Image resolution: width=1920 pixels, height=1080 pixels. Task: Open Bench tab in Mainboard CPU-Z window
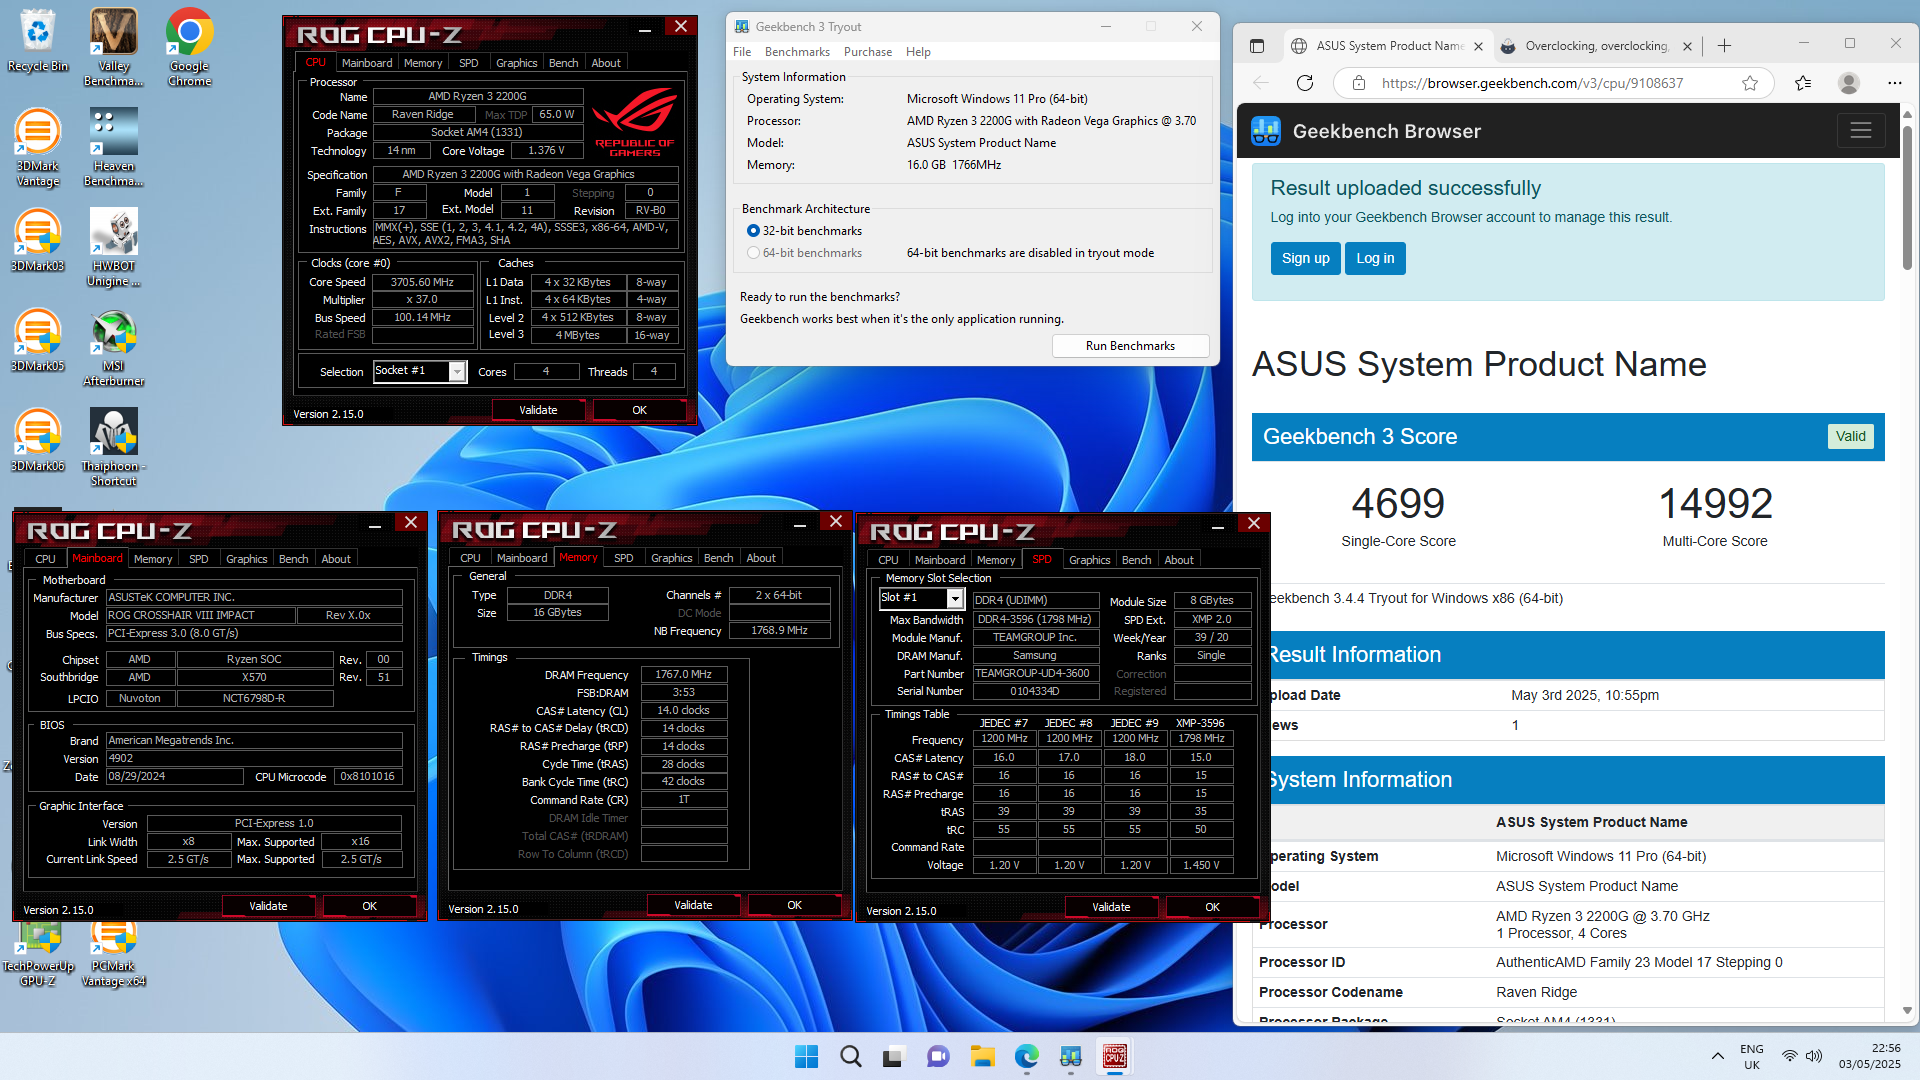pos(293,559)
